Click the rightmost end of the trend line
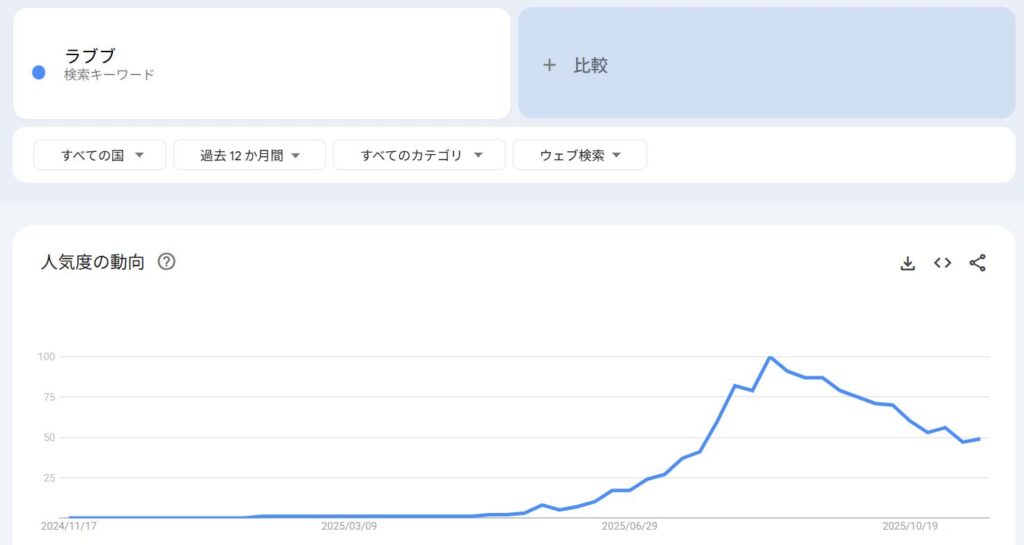 (x=979, y=438)
